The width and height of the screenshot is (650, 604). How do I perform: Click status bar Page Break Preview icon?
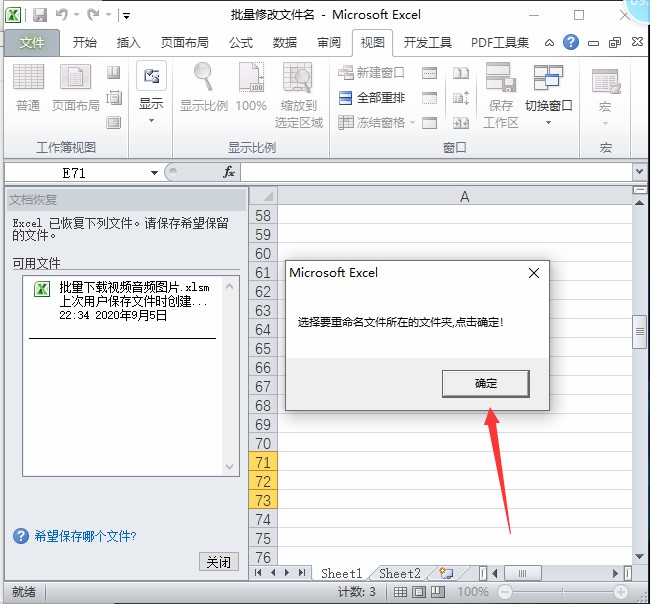click(x=438, y=592)
